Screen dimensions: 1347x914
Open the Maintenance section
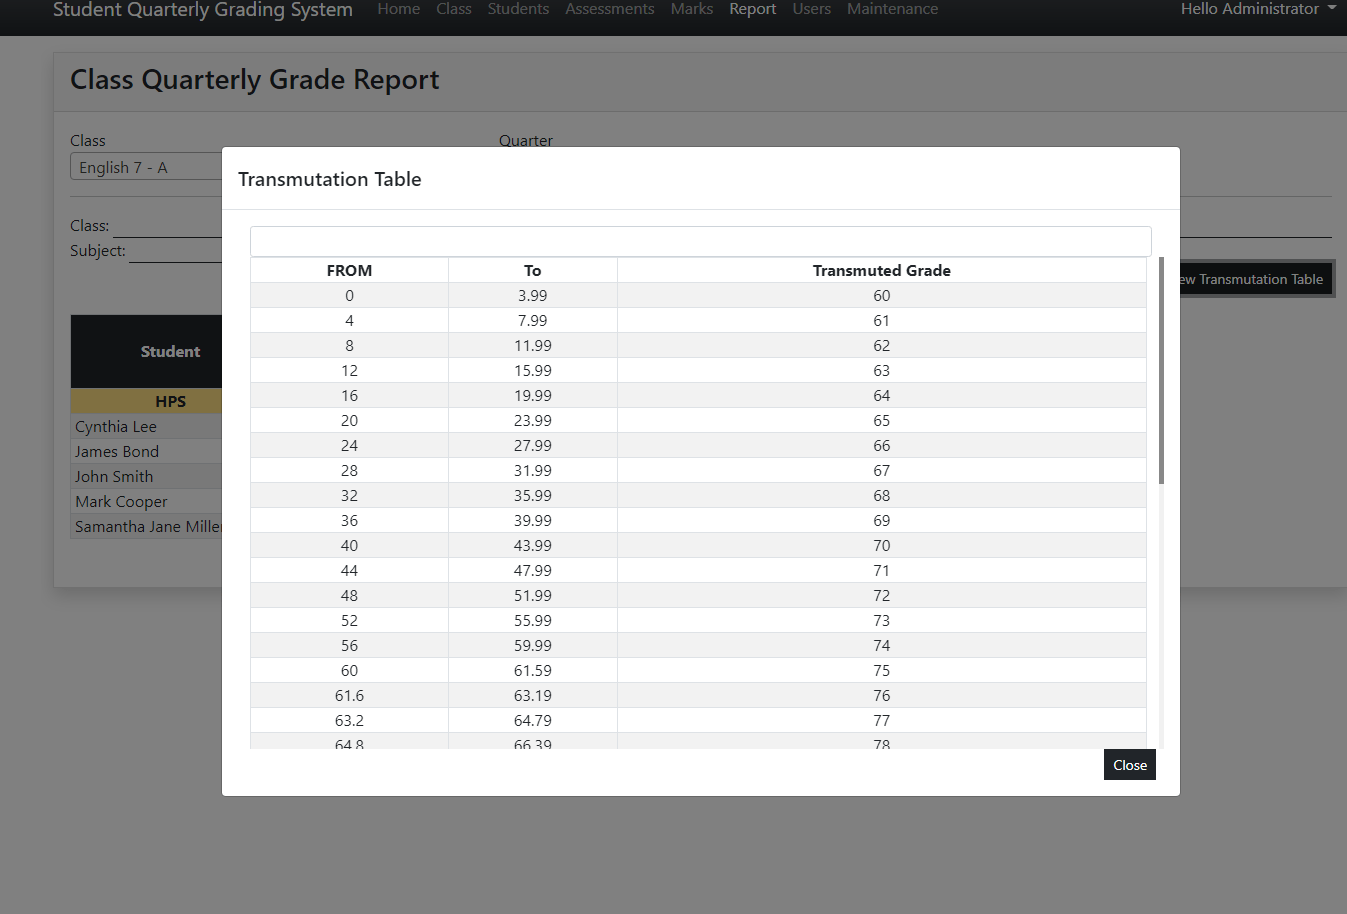[x=891, y=9]
